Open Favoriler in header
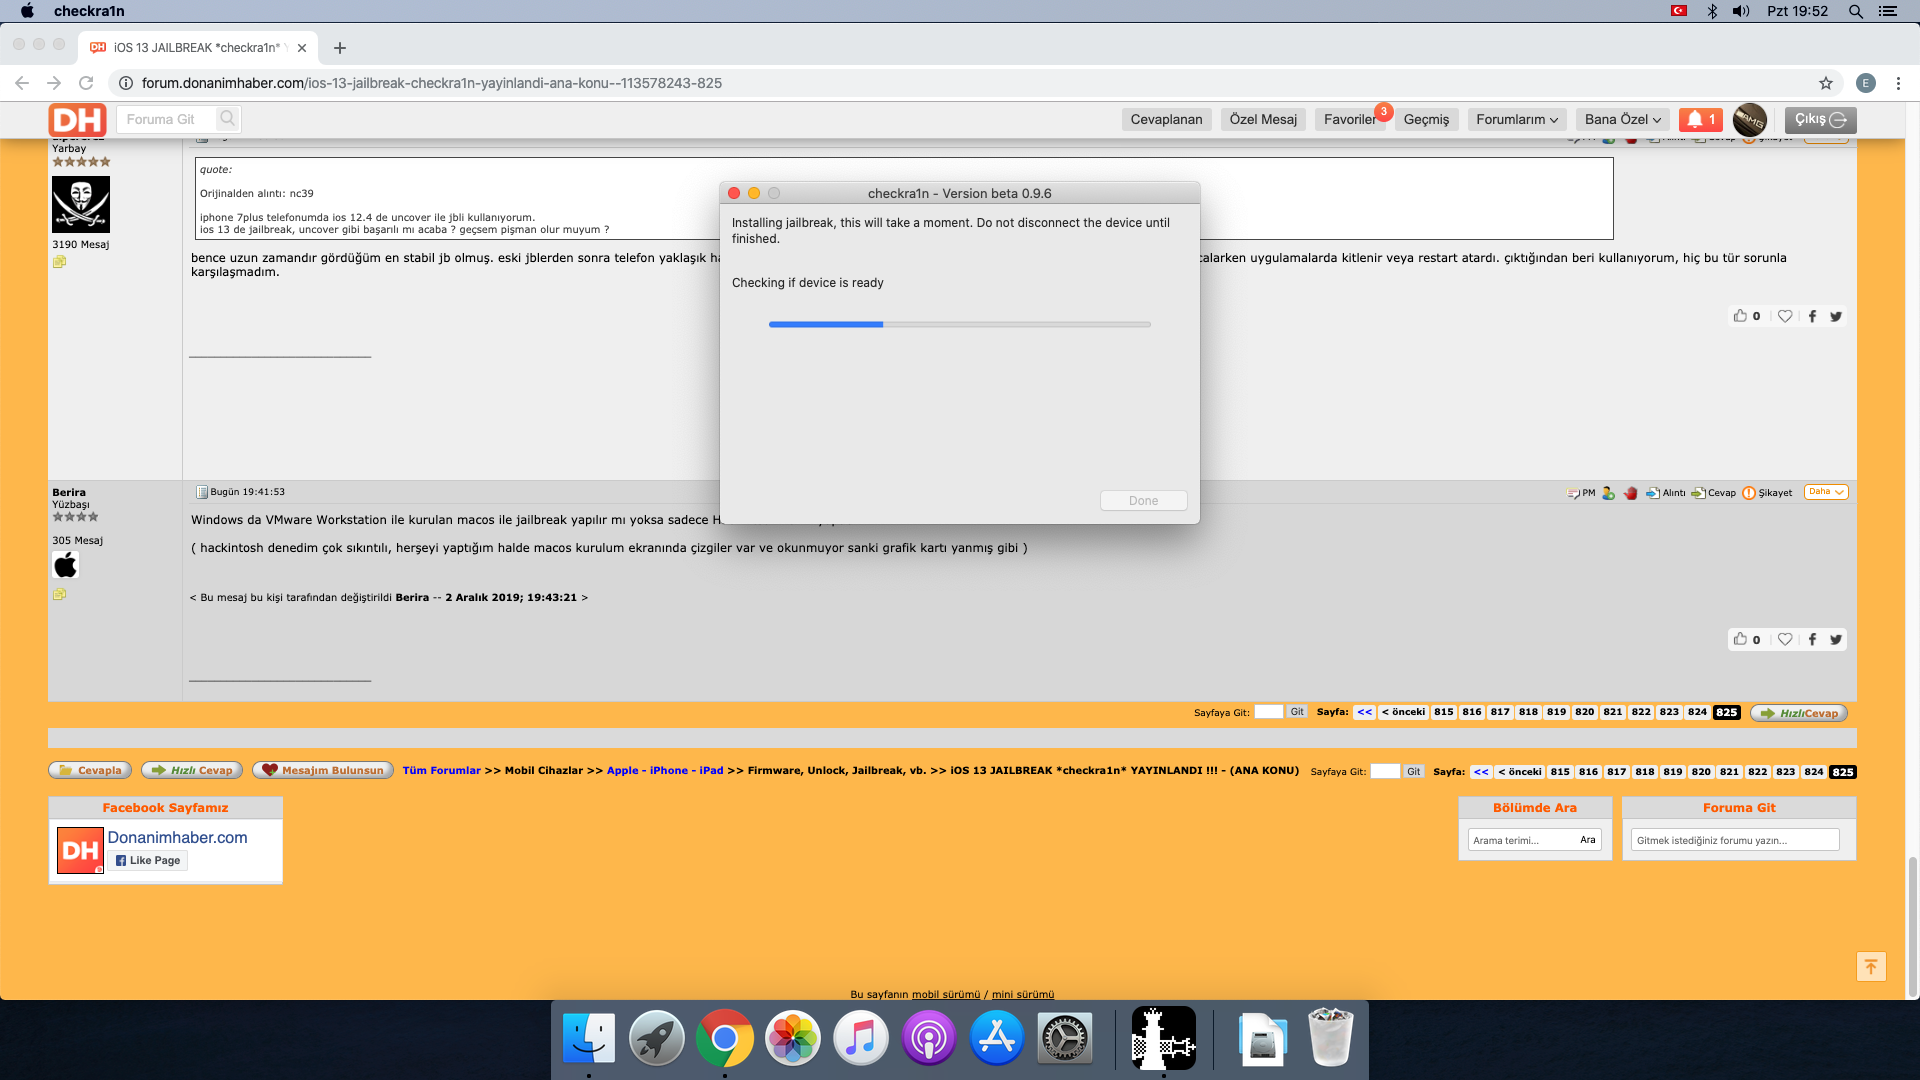 (1350, 119)
